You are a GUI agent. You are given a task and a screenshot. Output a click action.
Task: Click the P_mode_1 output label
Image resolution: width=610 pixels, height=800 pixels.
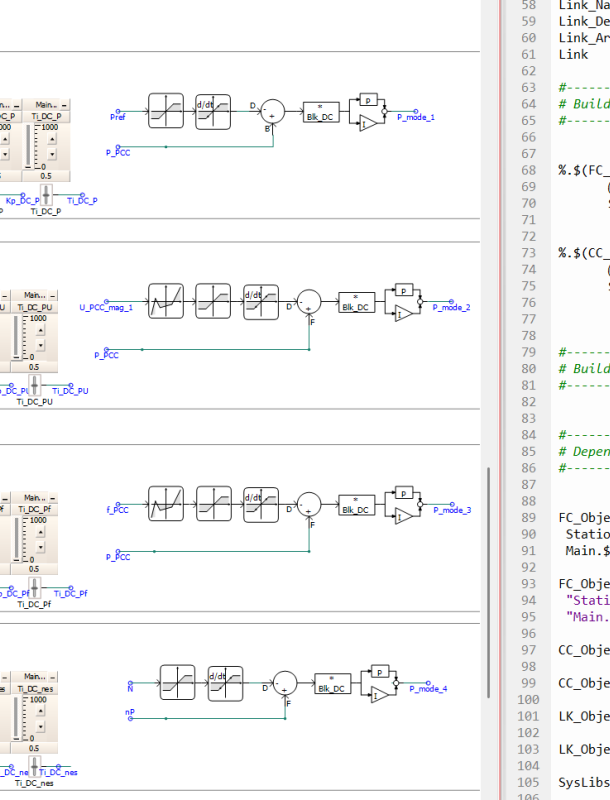pyautogui.click(x=416, y=117)
